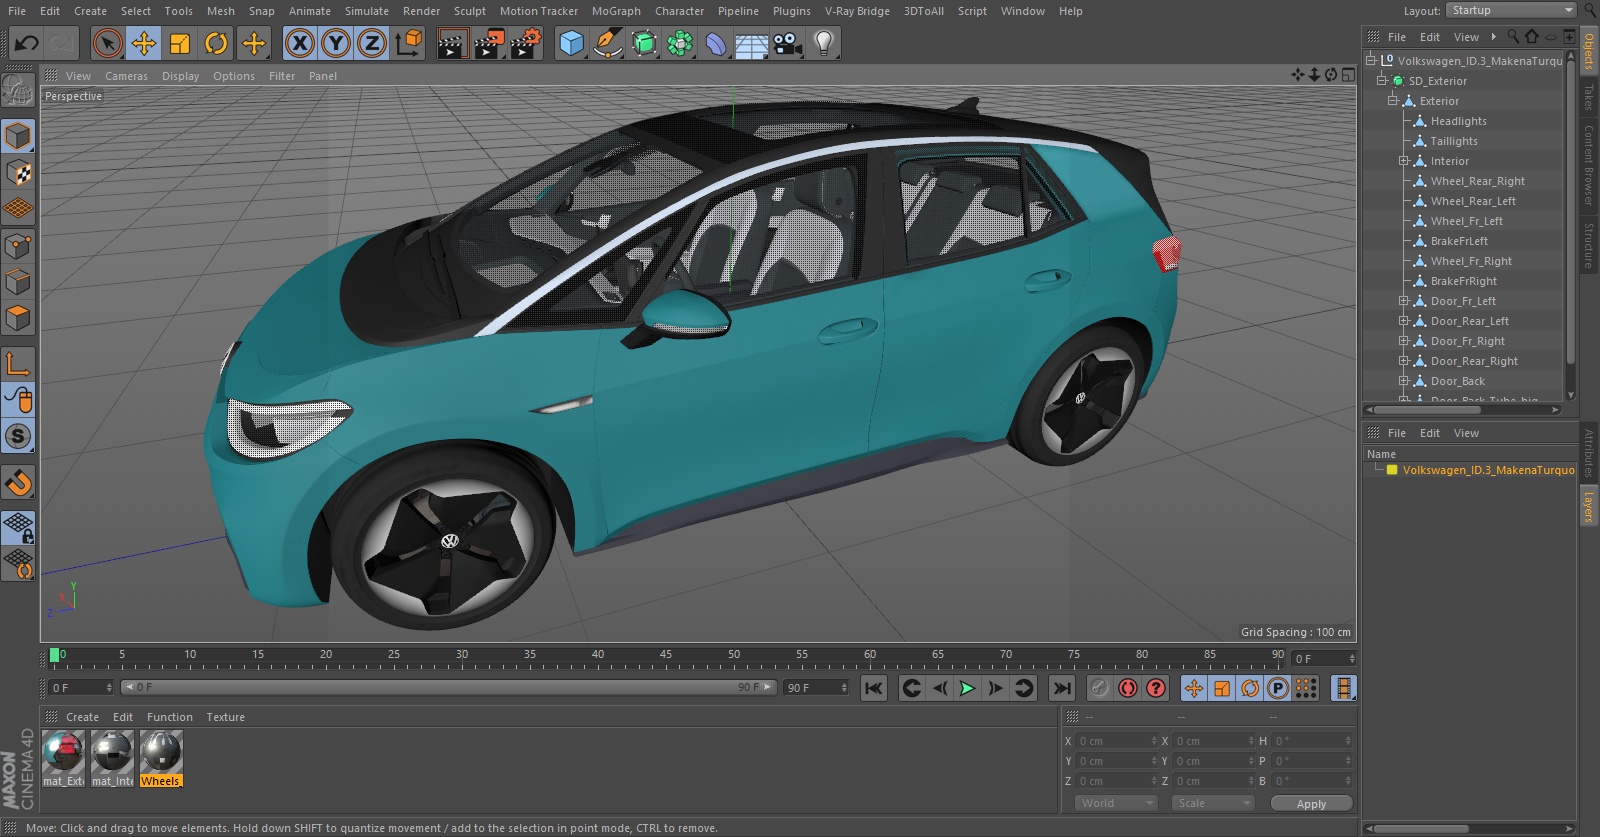Add a Light object with bulb icon
The height and width of the screenshot is (837, 1600).
(823, 43)
